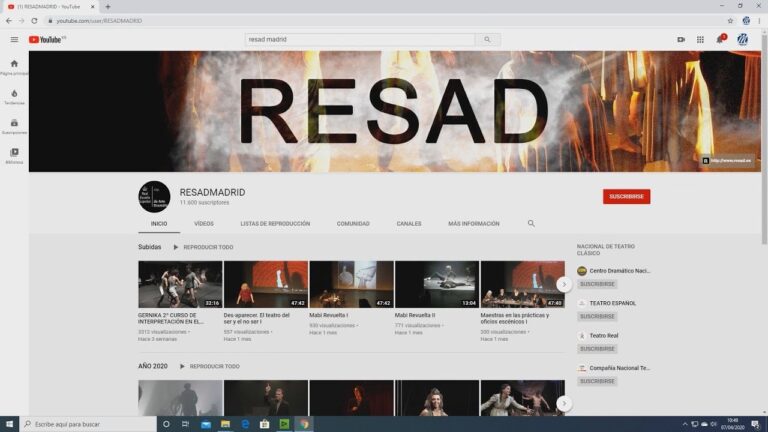This screenshot has height=432, width=768.
Task: Open Des-aparecer video thumbnail
Action: (266, 285)
